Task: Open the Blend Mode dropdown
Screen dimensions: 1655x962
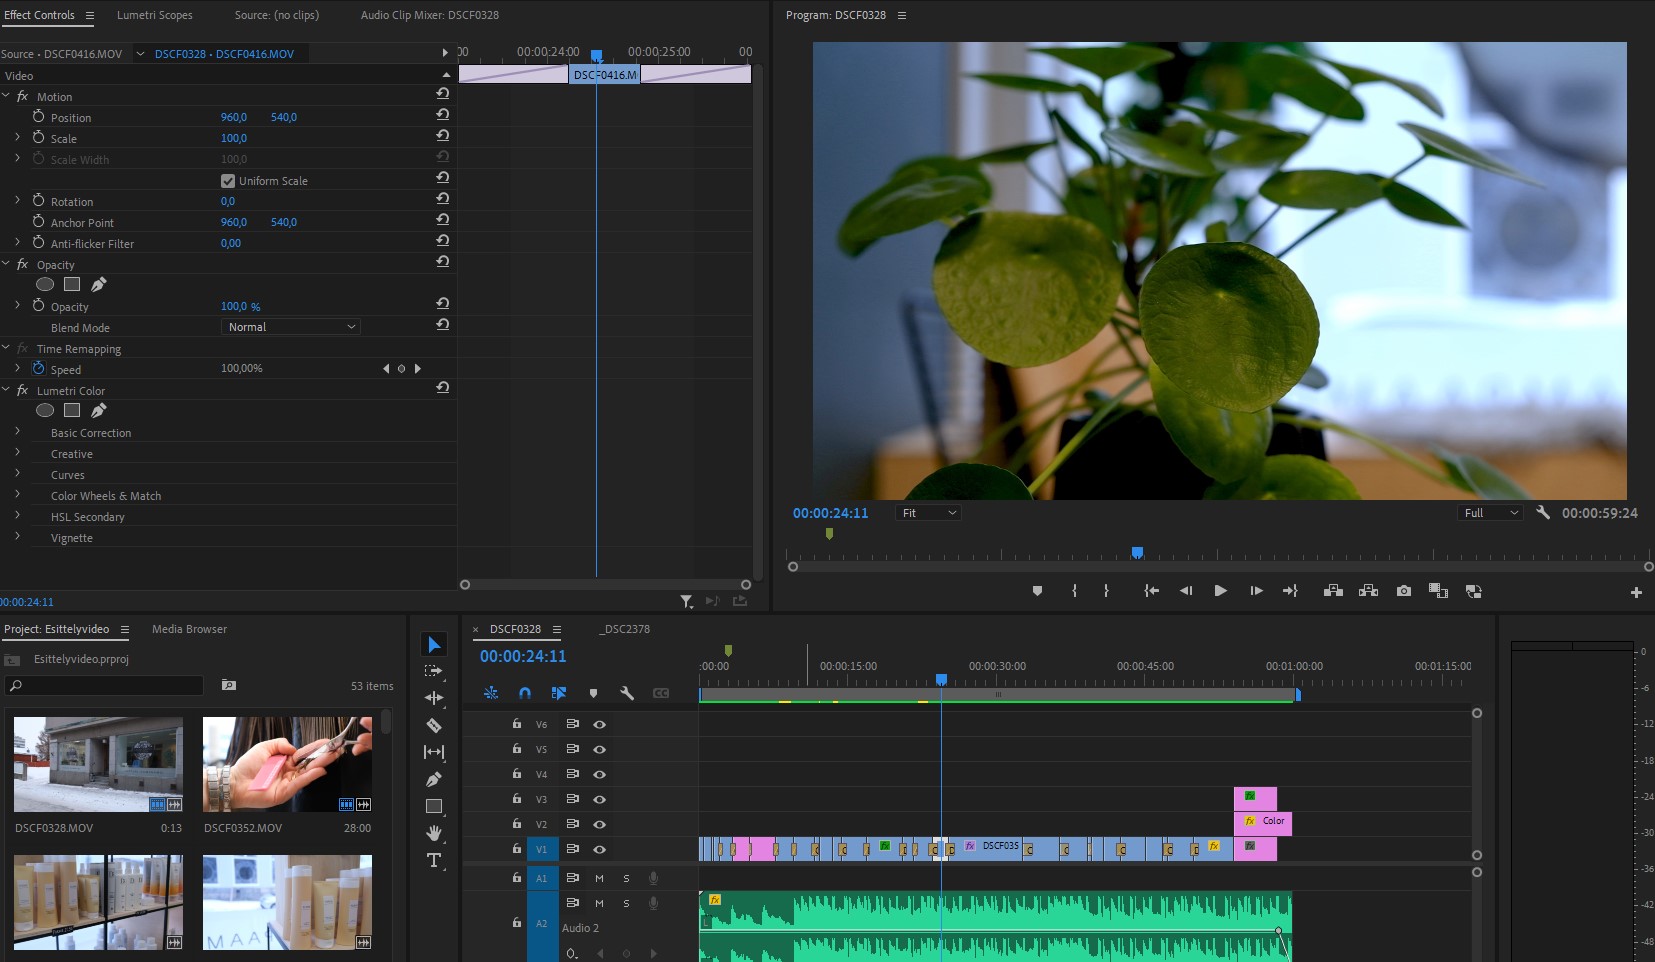Action: tap(290, 327)
